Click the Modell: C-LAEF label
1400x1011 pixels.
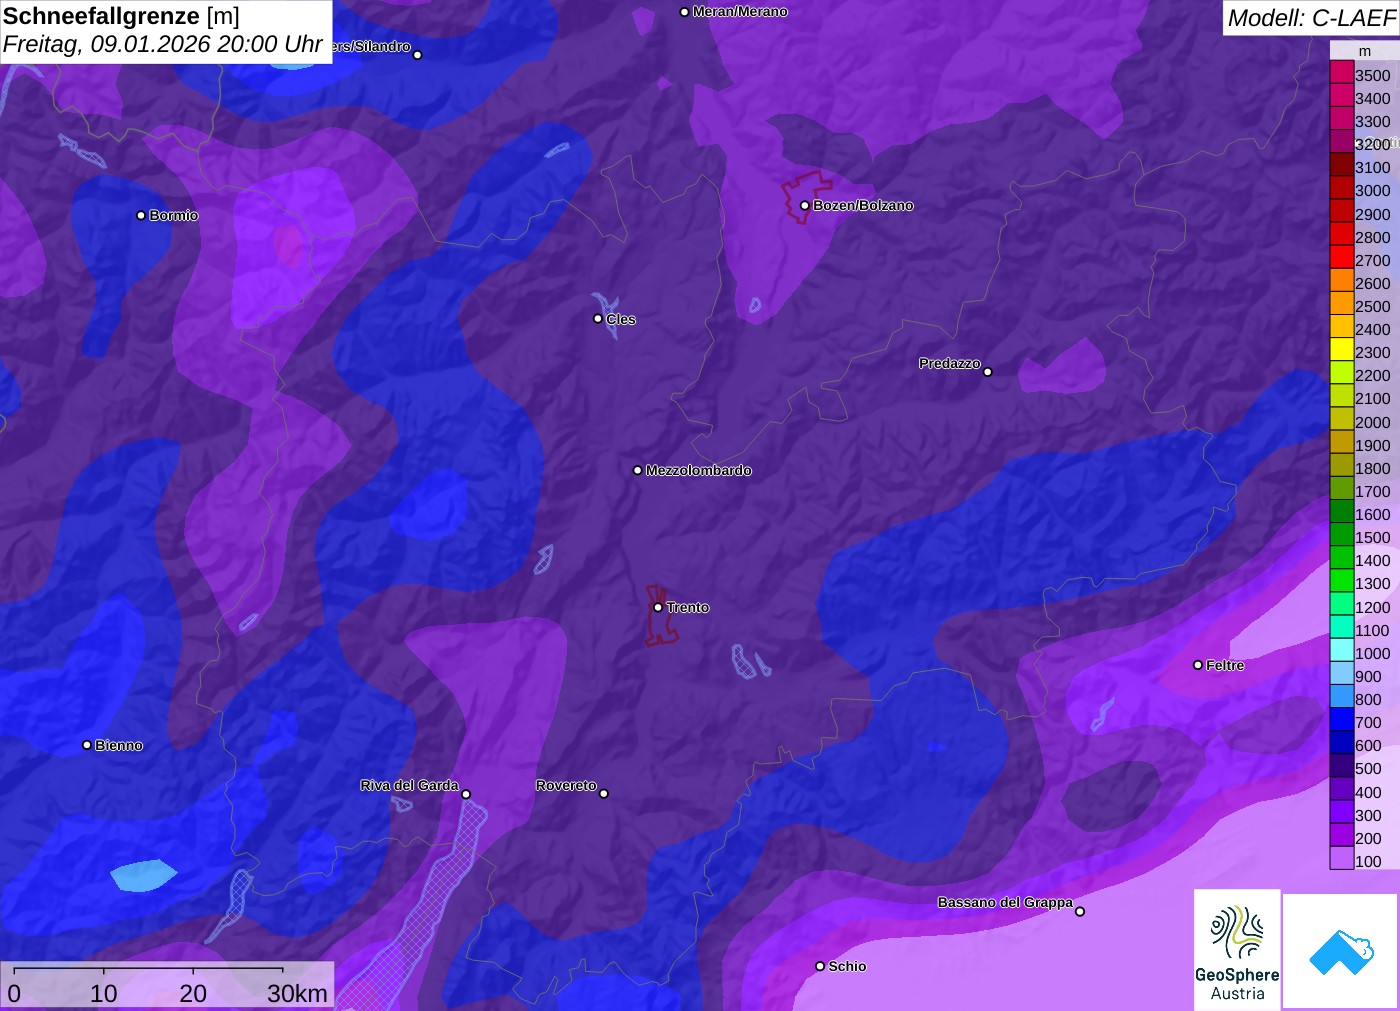1311,18
